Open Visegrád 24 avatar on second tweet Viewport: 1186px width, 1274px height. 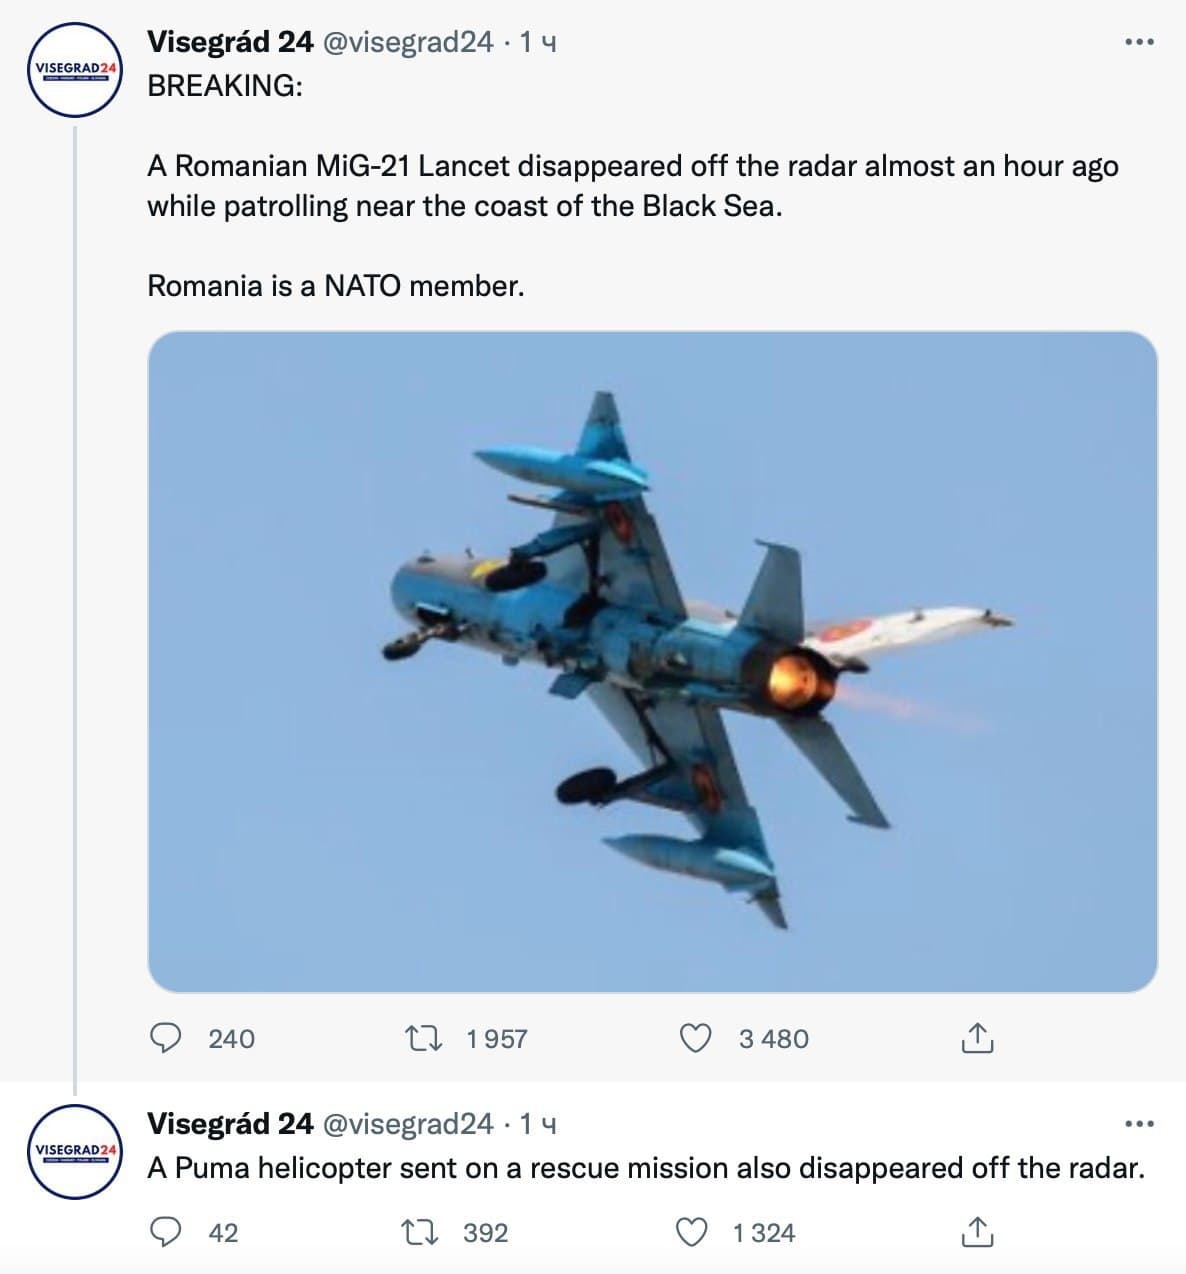75,1150
